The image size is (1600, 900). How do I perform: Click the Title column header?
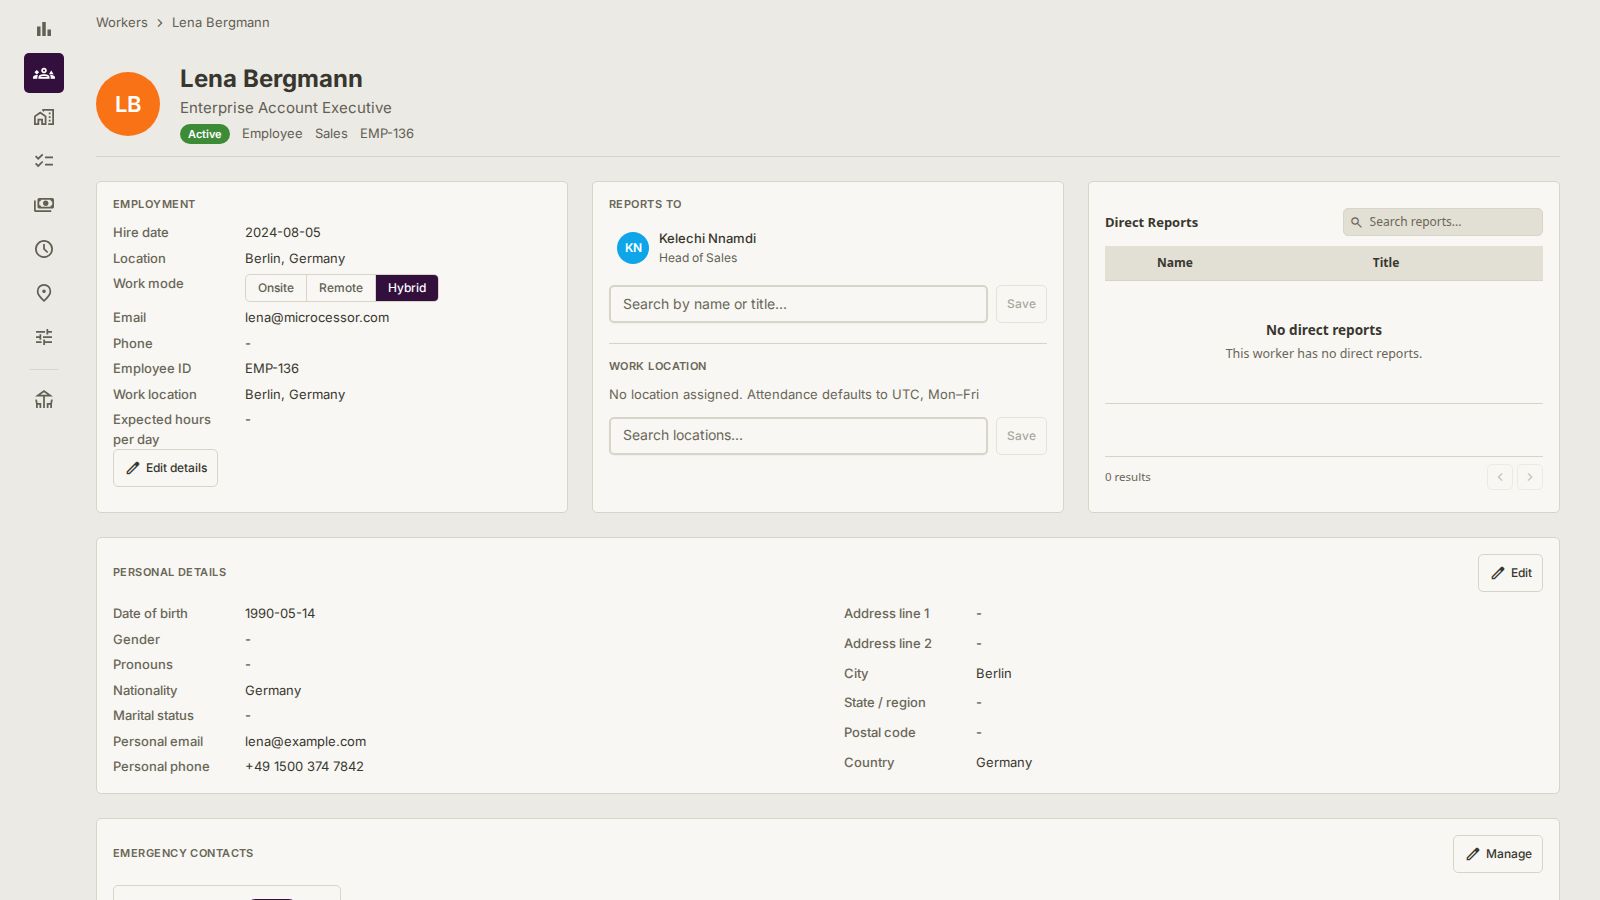tap(1386, 263)
